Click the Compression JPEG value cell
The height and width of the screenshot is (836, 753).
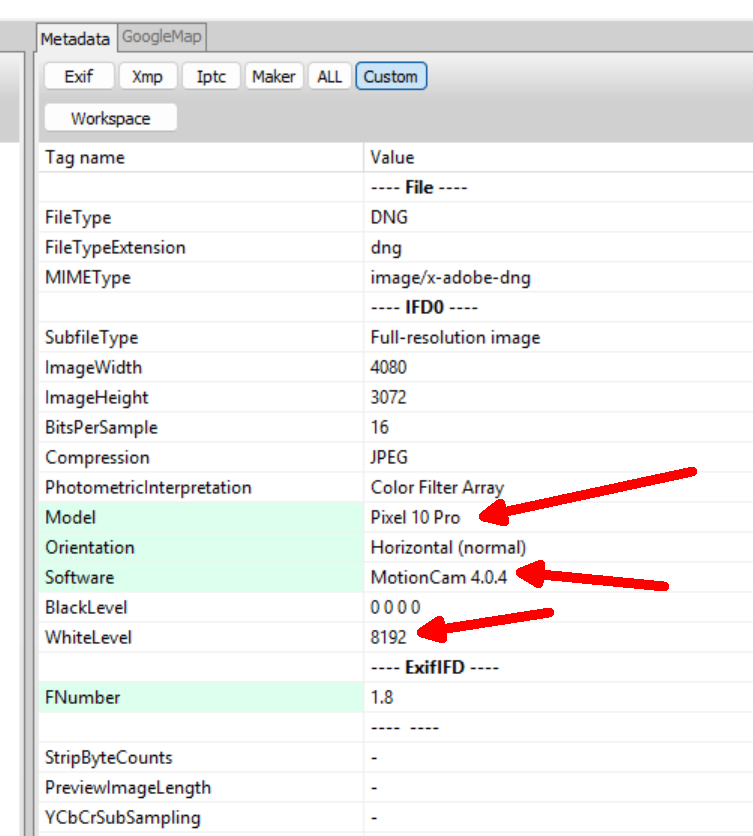tap(389, 458)
